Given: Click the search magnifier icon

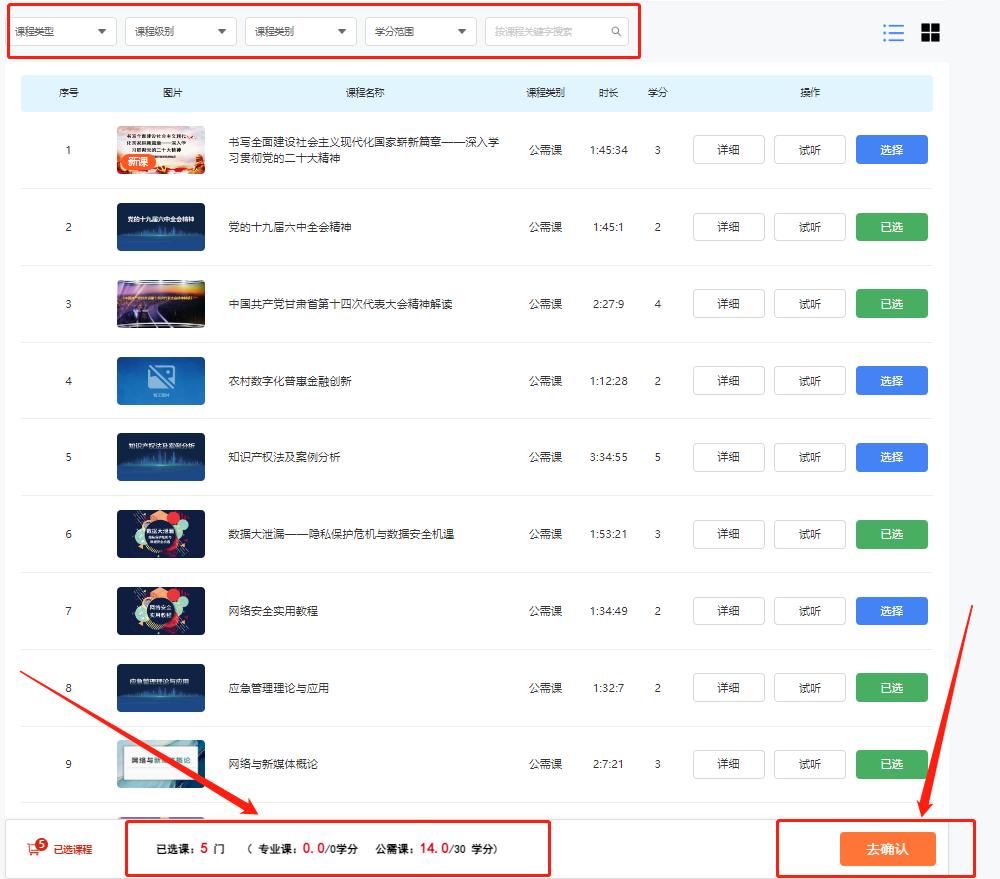Looking at the screenshot, I should pyautogui.click(x=616, y=31).
